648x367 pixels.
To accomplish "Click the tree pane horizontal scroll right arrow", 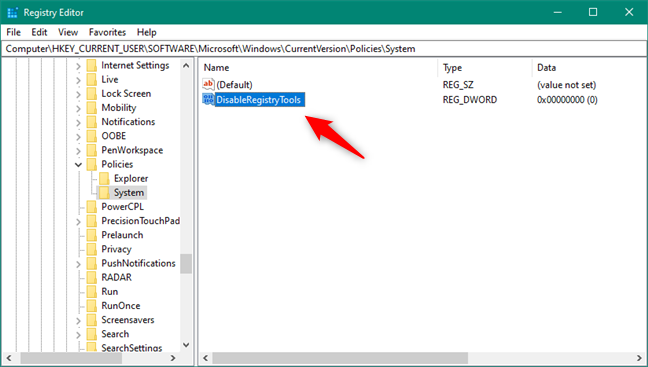I will click(x=173, y=358).
